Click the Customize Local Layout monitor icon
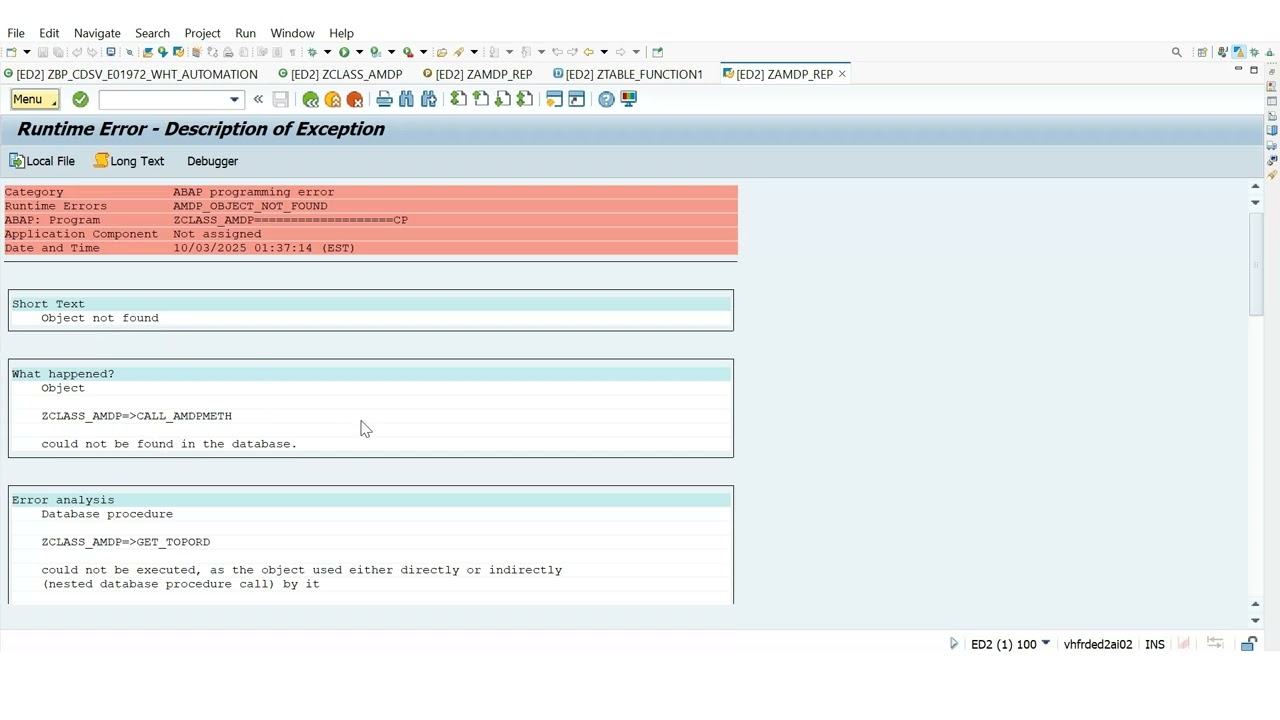Screen dimensions: 1280x720 (x=628, y=99)
